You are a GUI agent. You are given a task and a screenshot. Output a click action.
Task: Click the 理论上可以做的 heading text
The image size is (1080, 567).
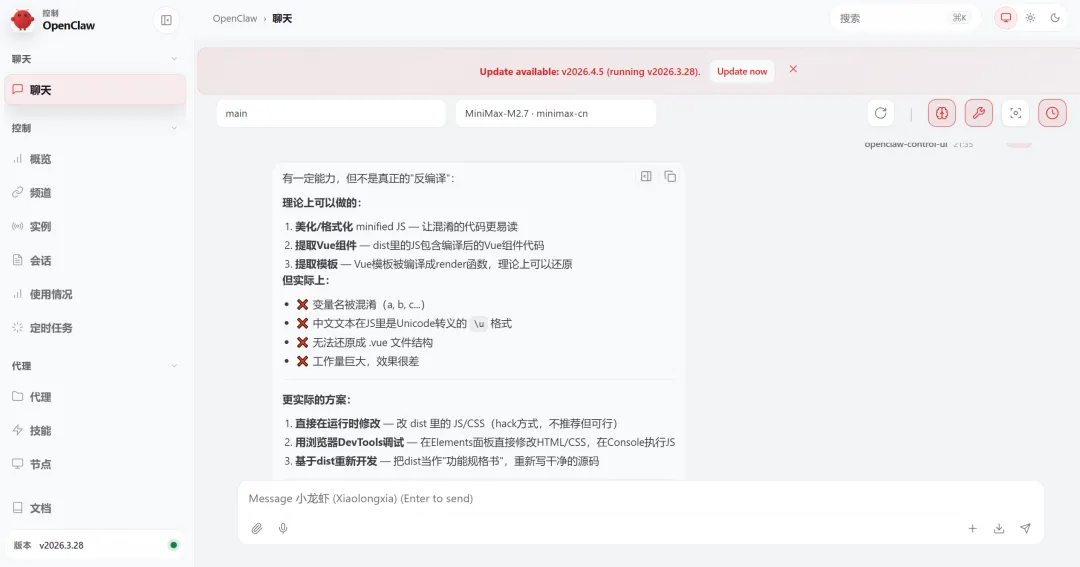322,203
